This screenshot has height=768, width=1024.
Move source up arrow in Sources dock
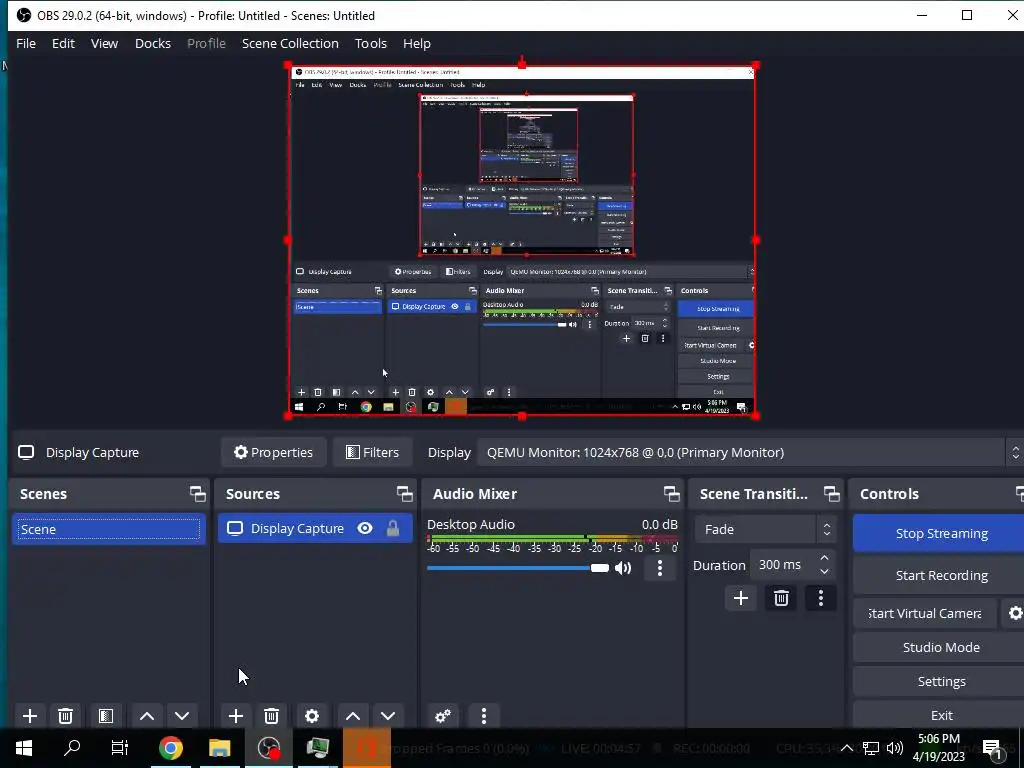click(353, 716)
